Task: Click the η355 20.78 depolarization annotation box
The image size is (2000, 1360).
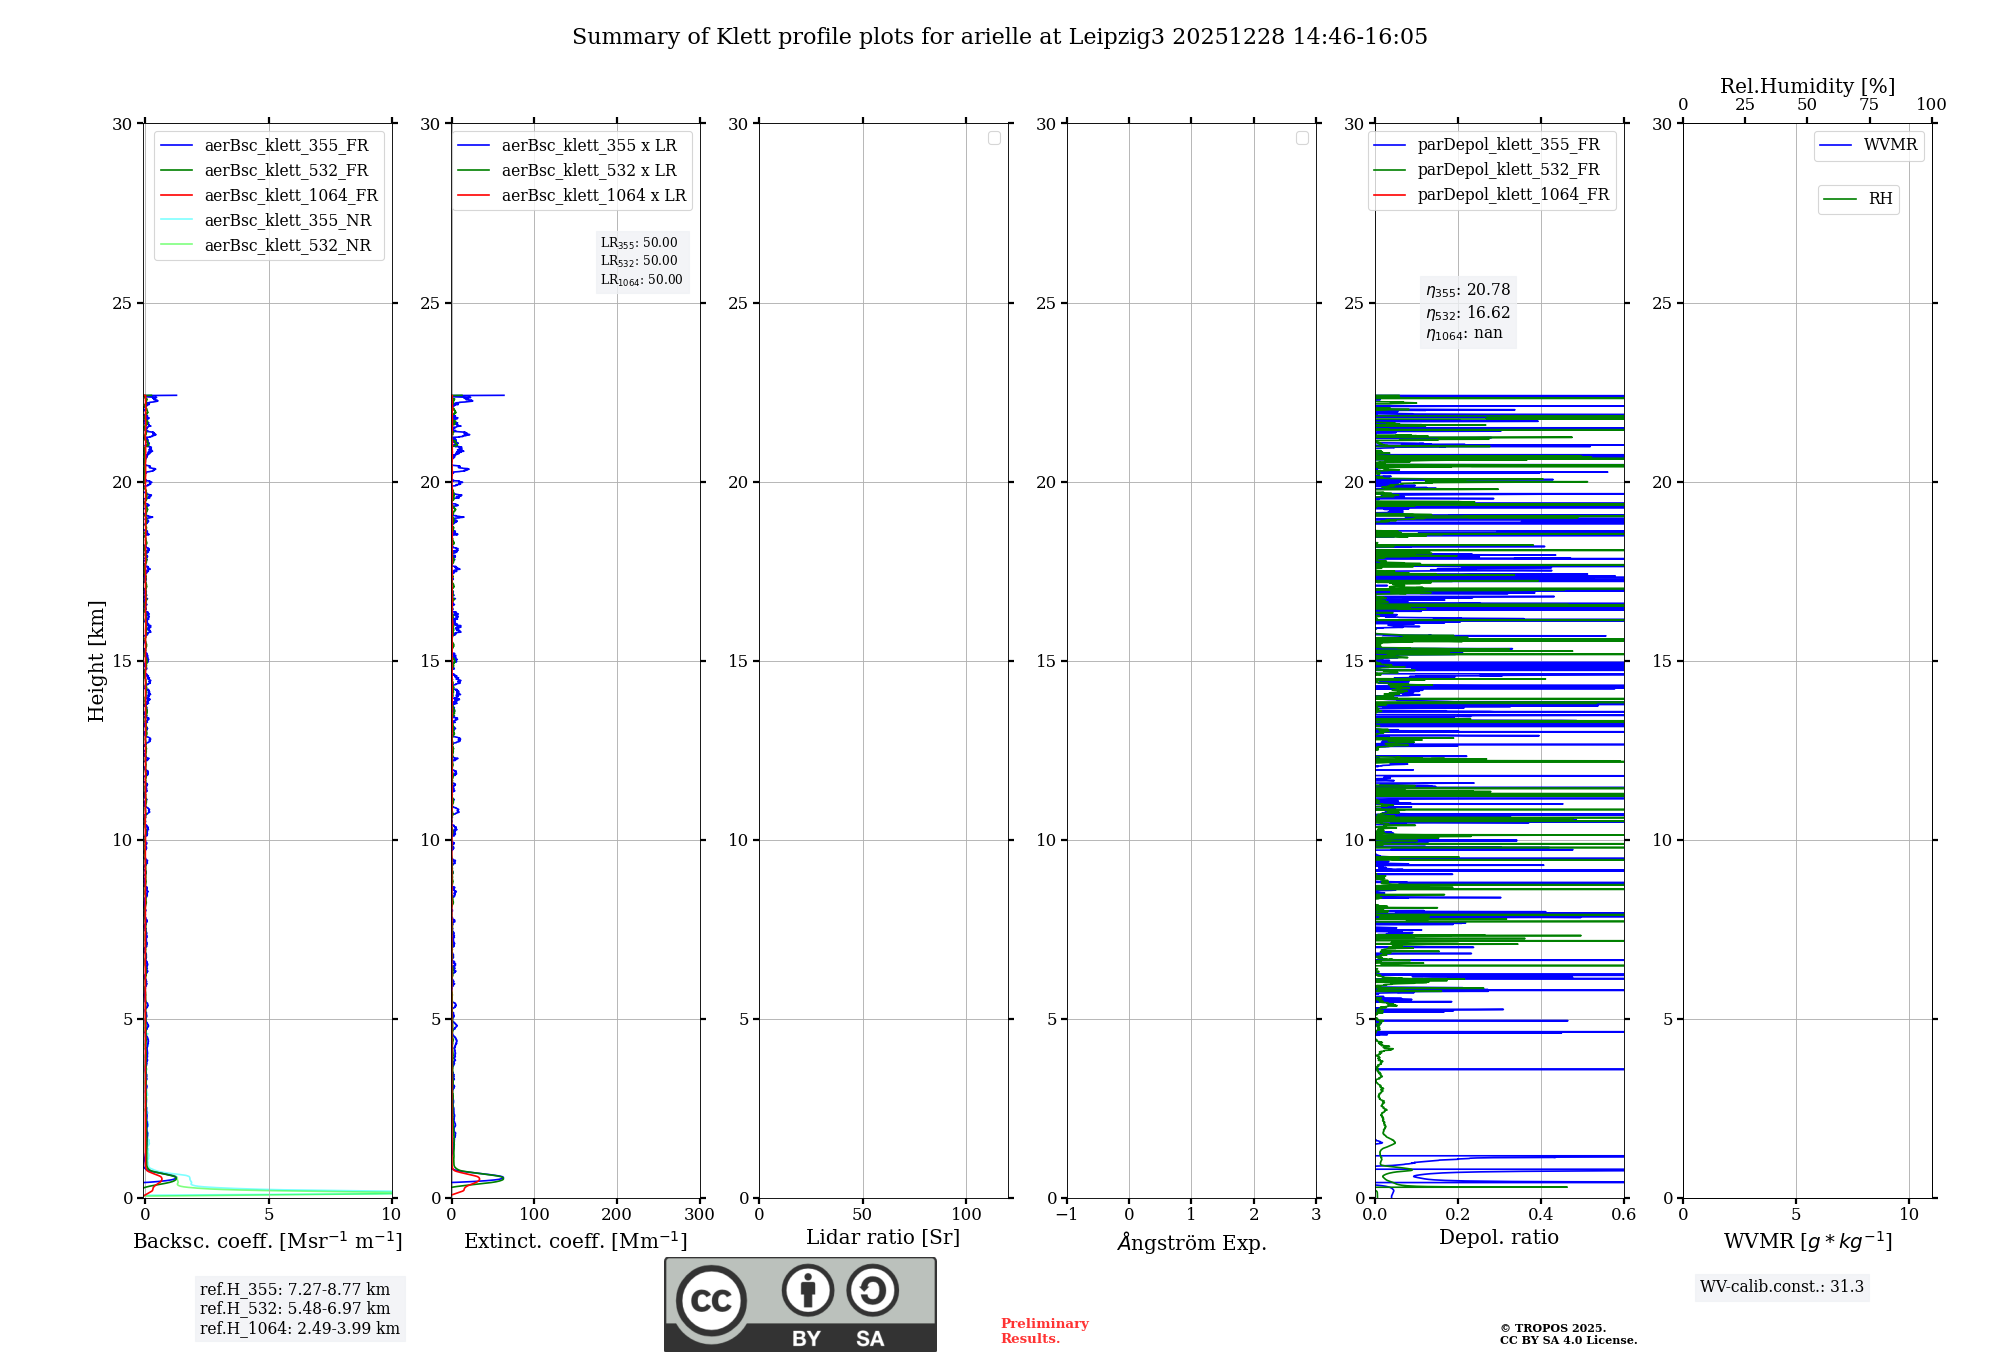Action: click(x=1468, y=290)
